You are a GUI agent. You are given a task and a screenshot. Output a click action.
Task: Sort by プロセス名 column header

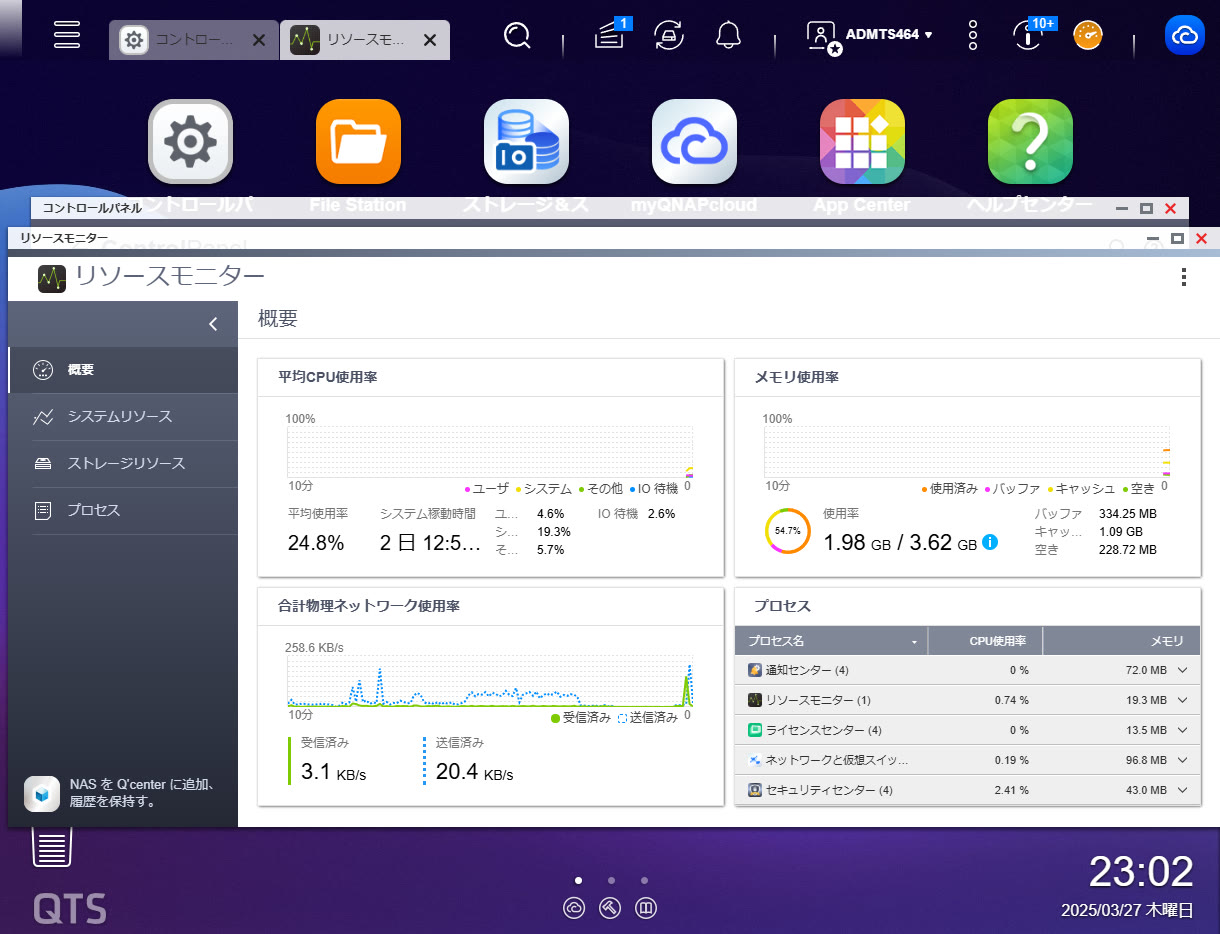pyautogui.click(x=831, y=641)
